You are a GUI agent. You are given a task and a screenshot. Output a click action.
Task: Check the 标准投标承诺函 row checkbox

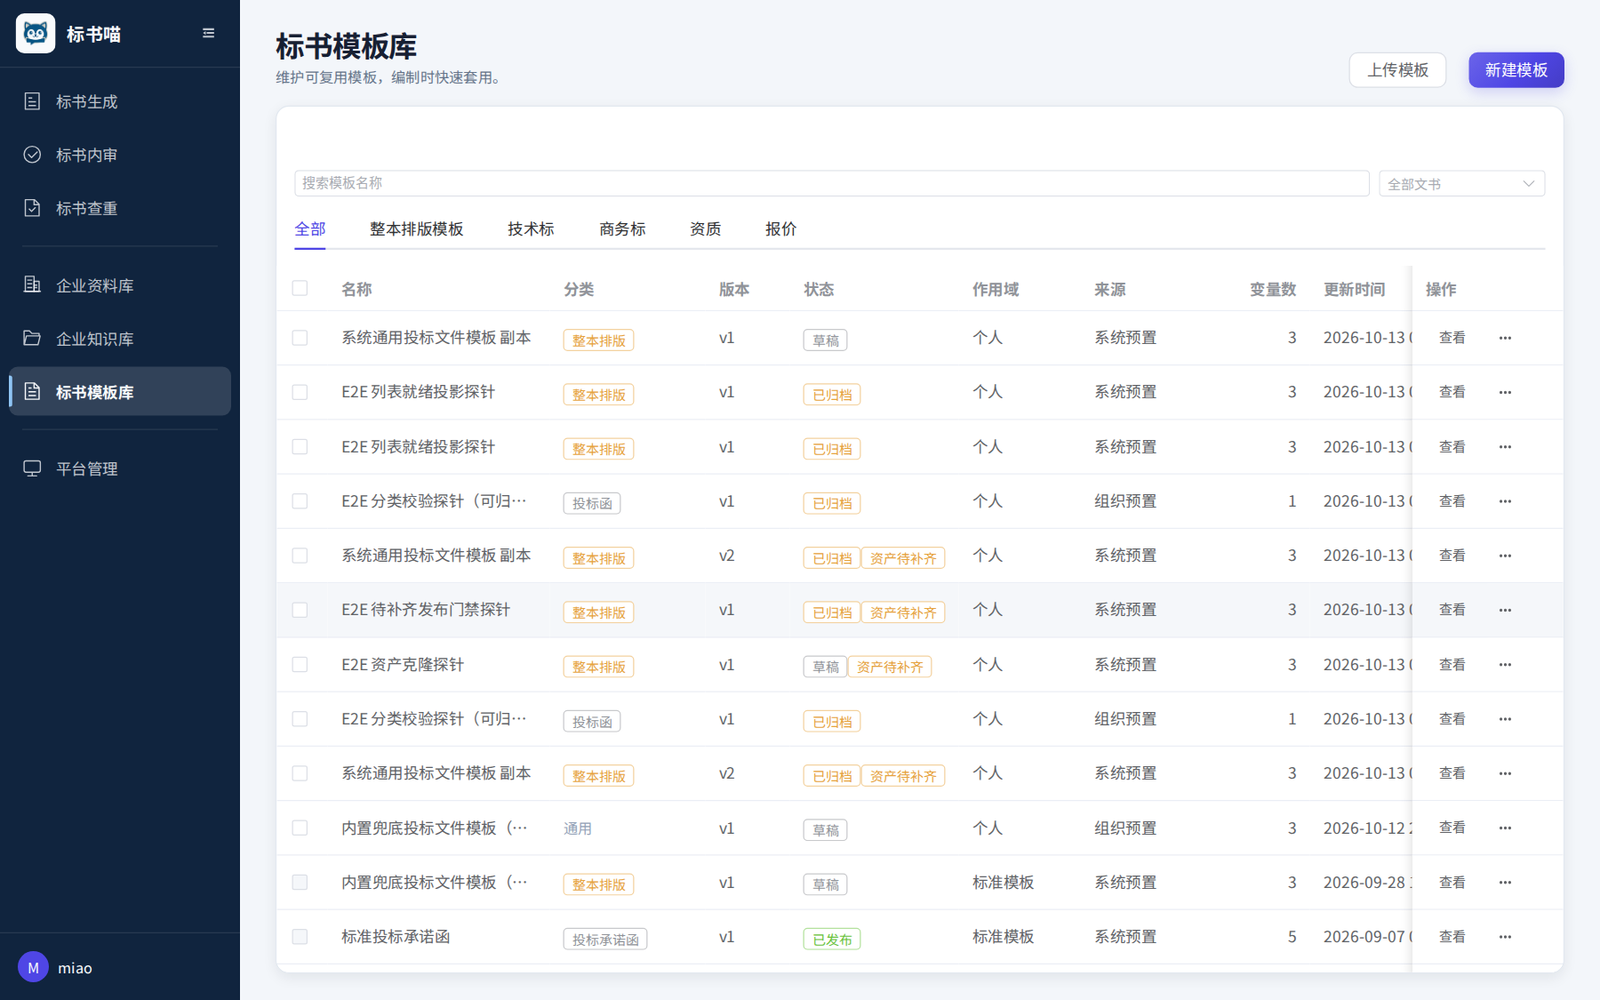300,937
